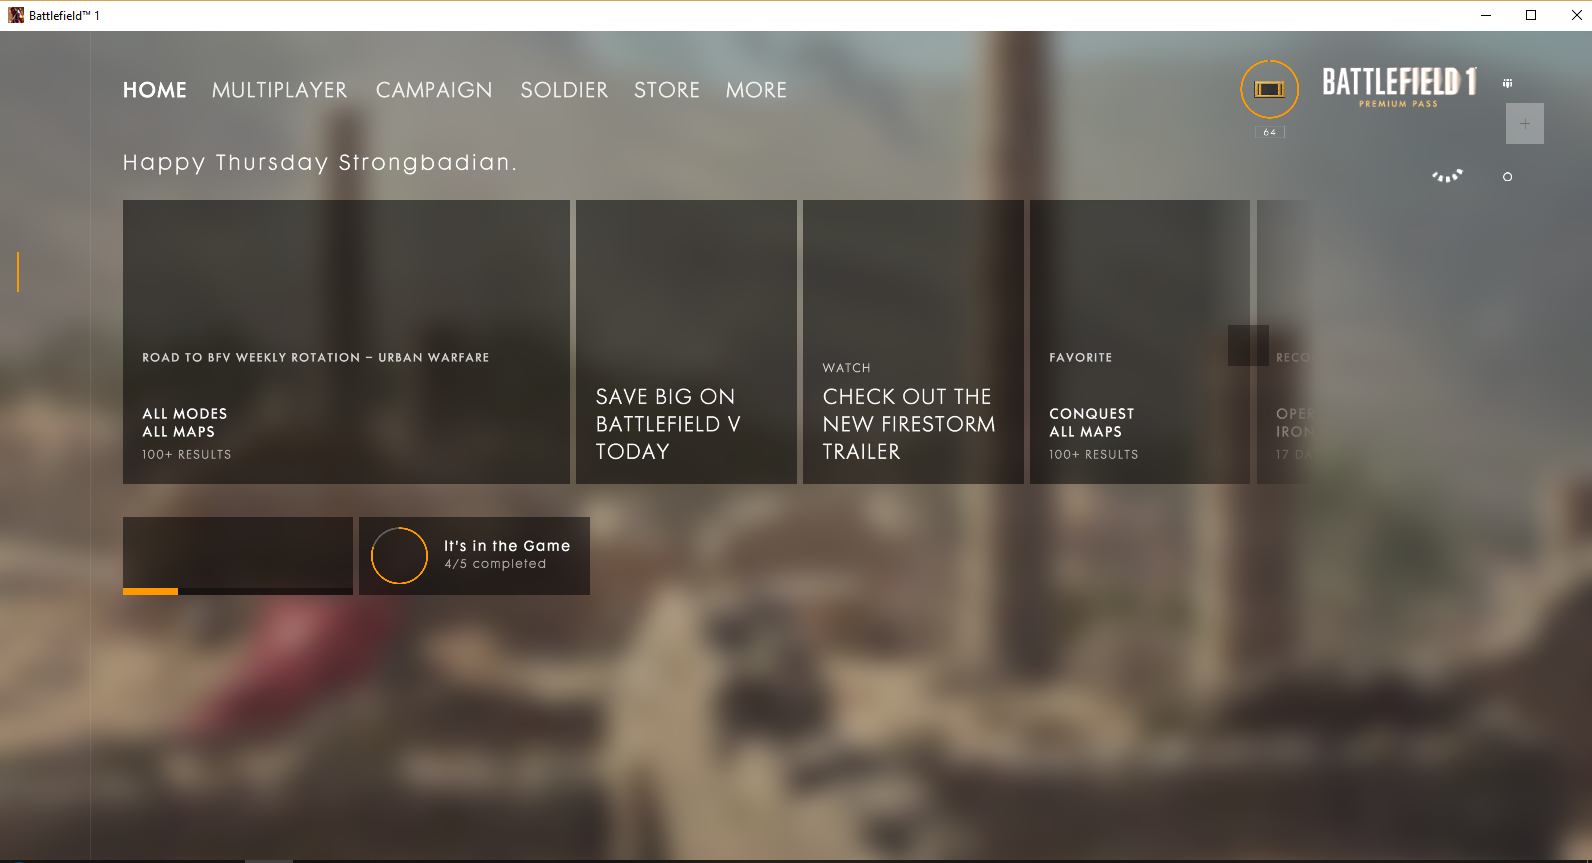Open Road to BFV Urban Warfare tile
The height and width of the screenshot is (863, 1592).
point(346,342)
